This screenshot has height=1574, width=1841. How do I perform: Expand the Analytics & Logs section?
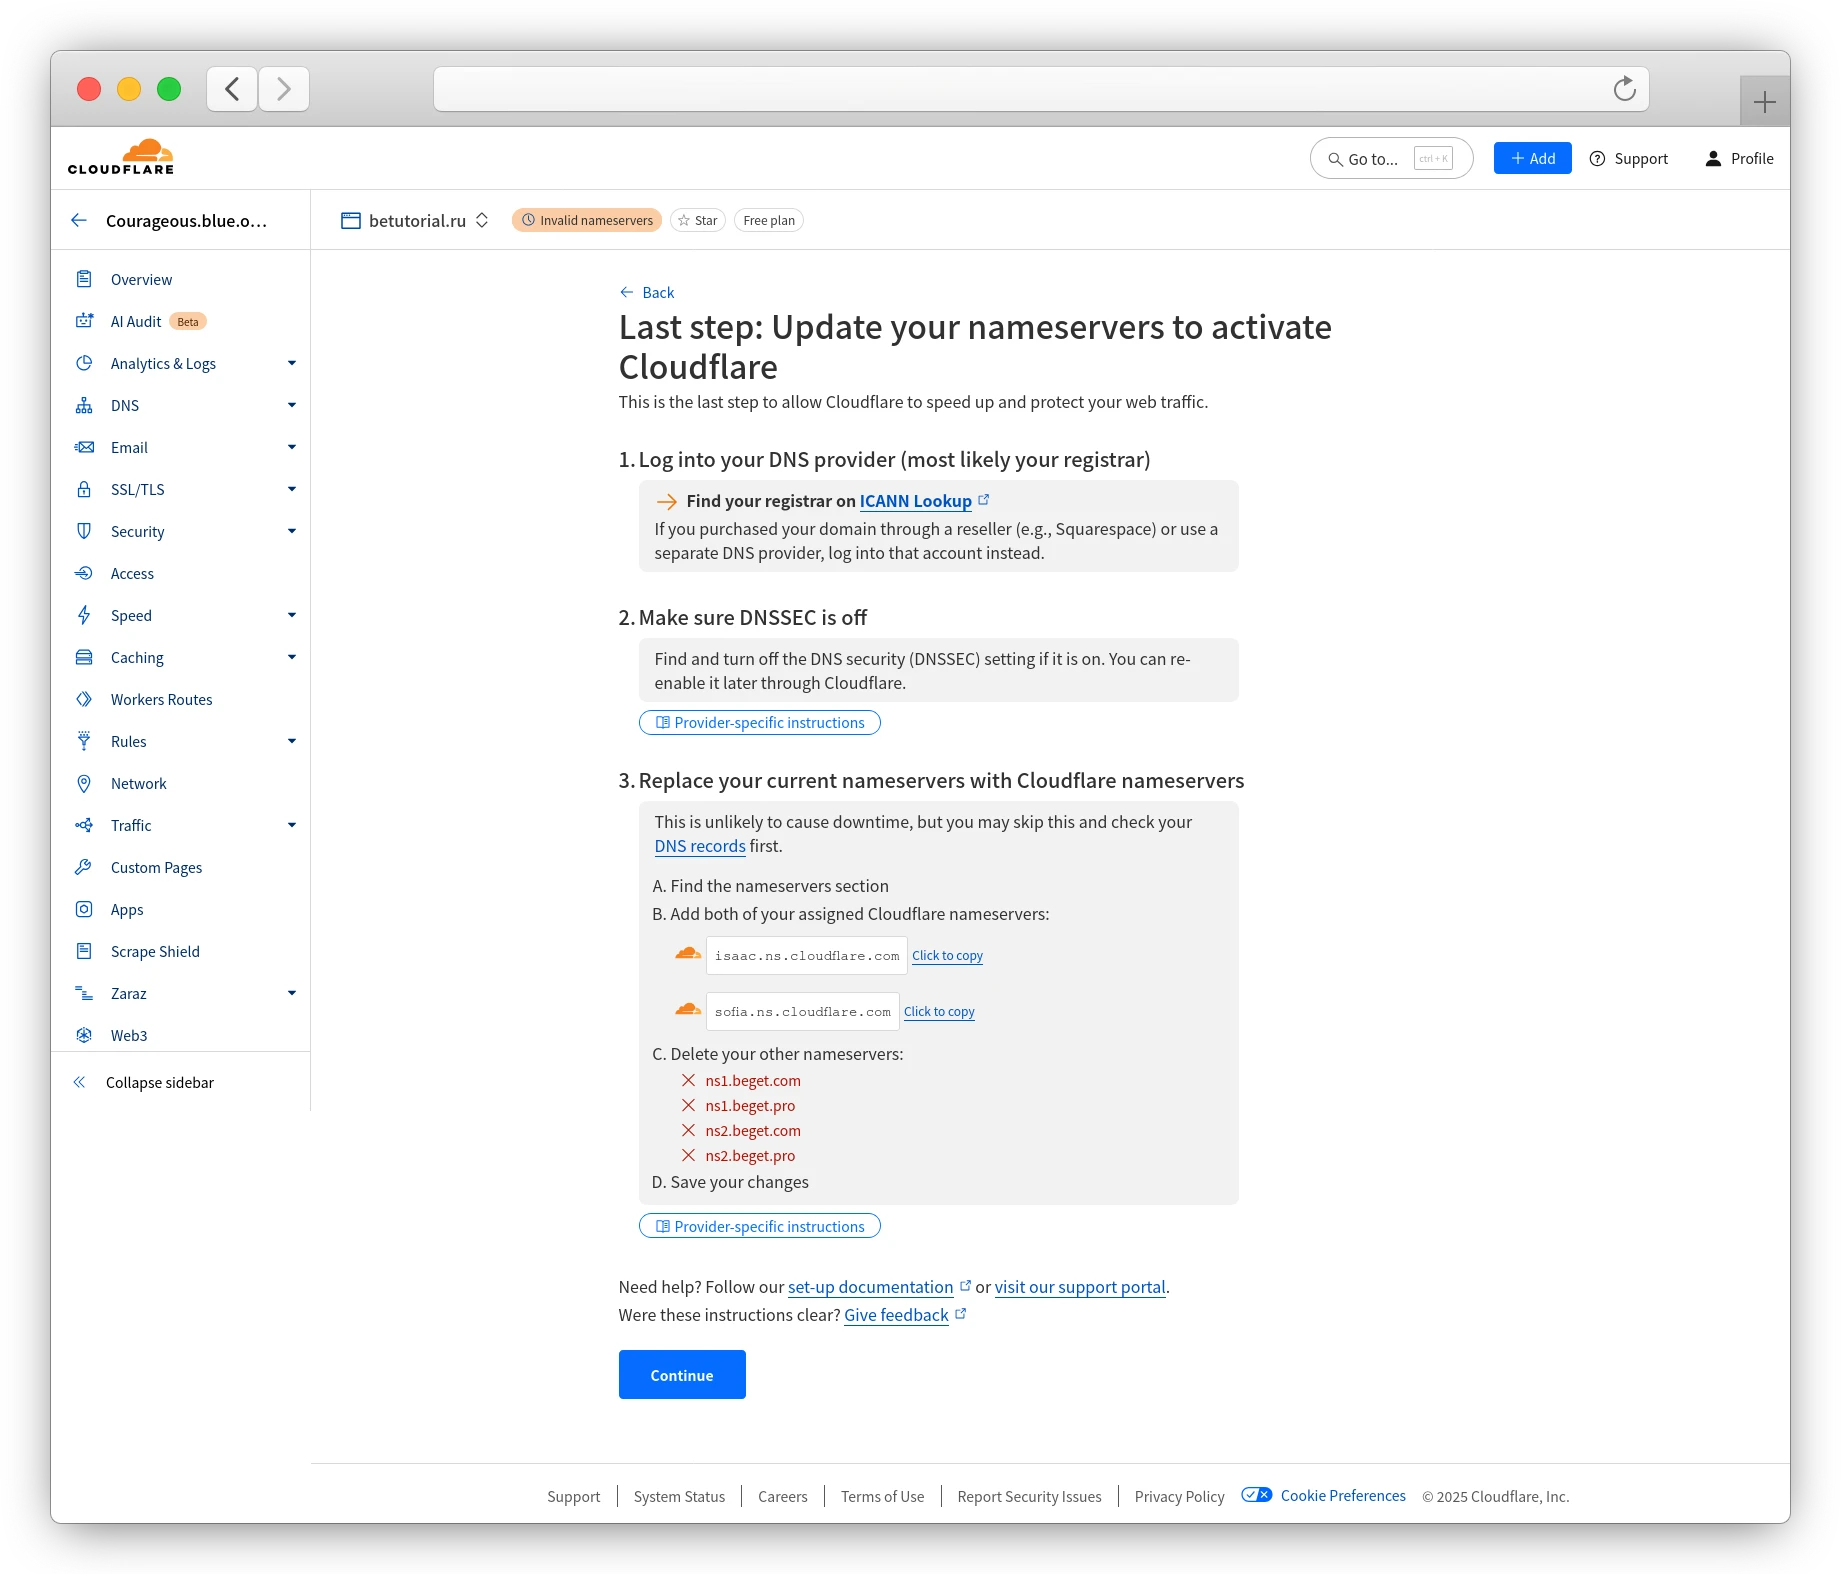point(291,363)
